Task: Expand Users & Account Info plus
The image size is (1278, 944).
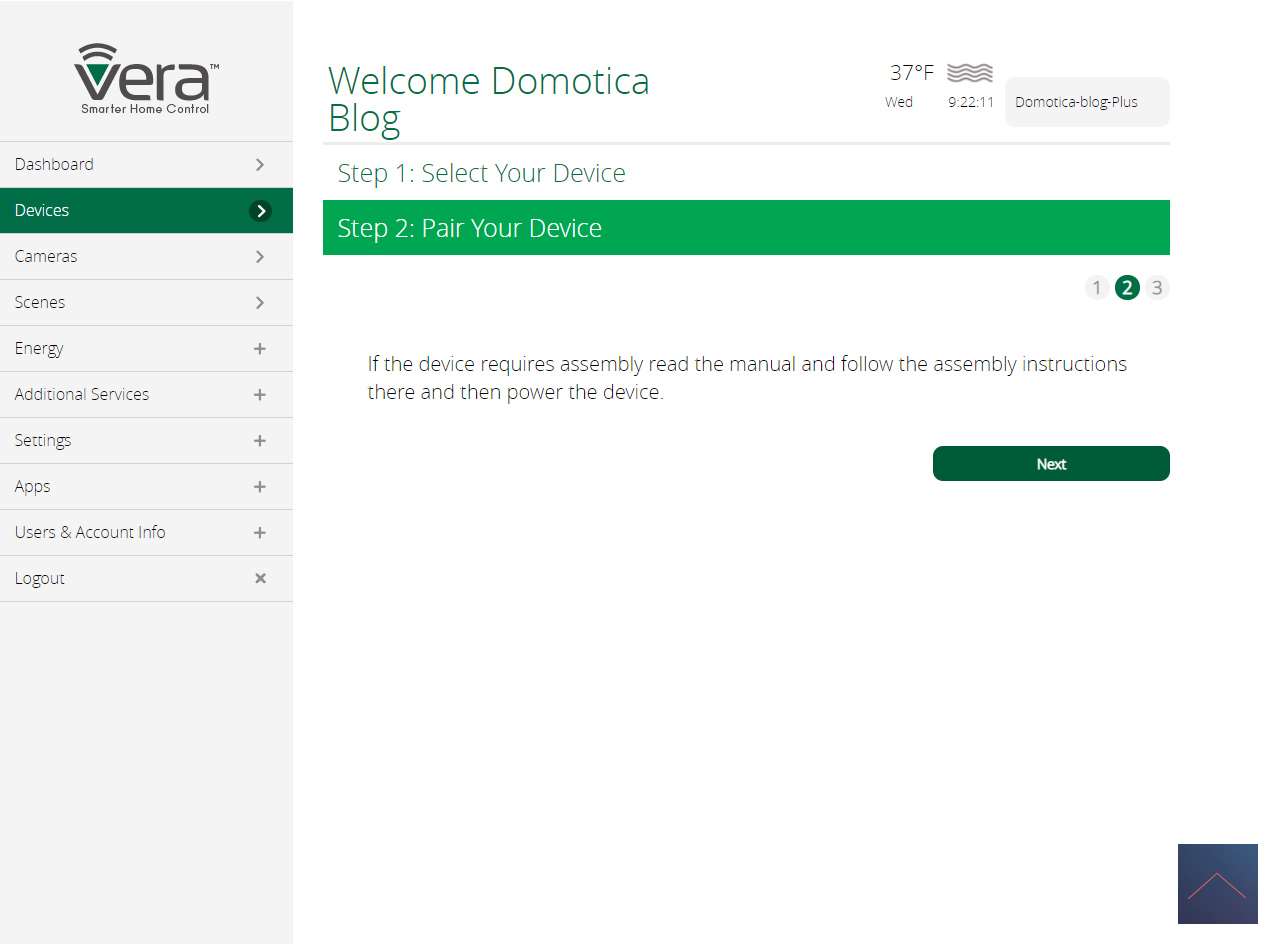Action: click(x=260, y=532)
